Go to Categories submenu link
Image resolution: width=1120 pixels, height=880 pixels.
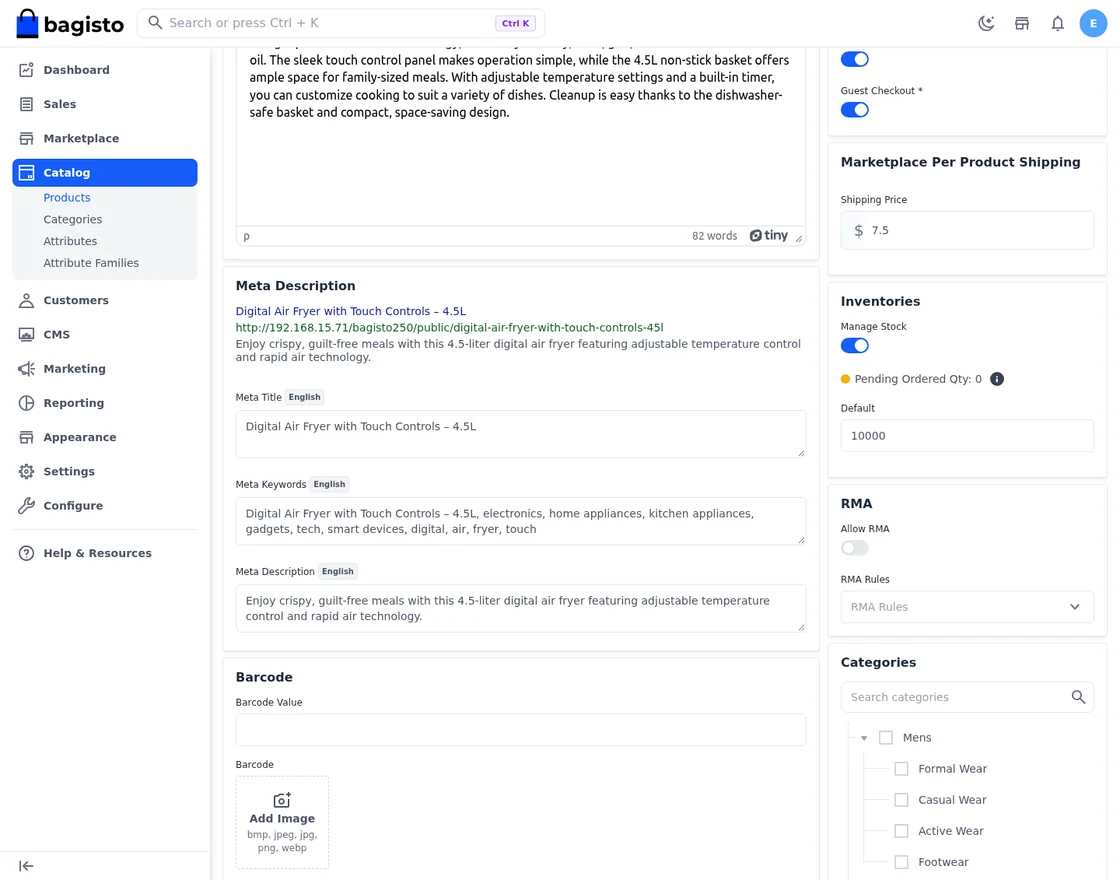click(x=73, y=220)
